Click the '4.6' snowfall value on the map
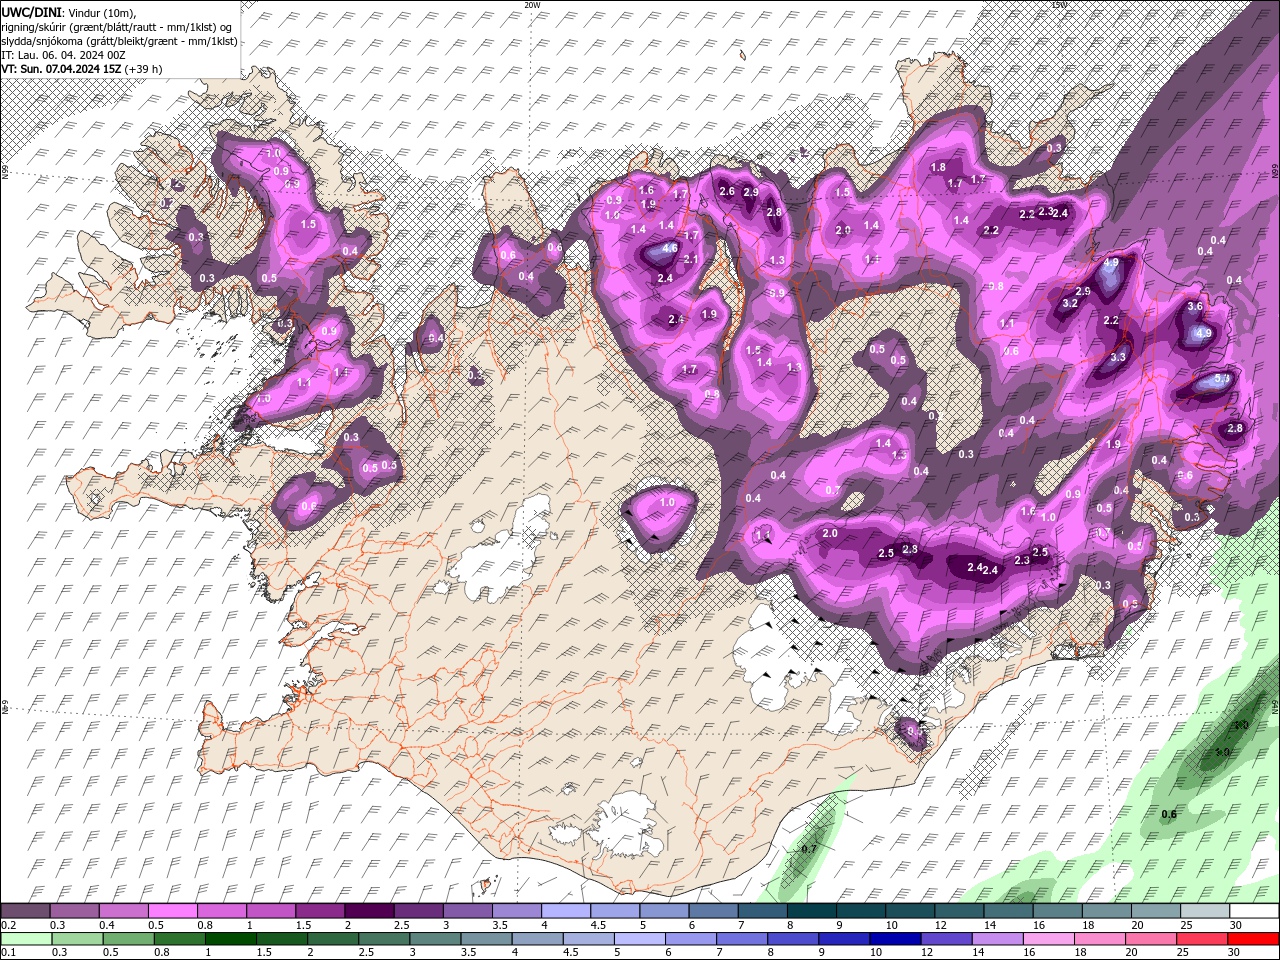The height and width of the screenshot is (960, 1280). (671, 248)
